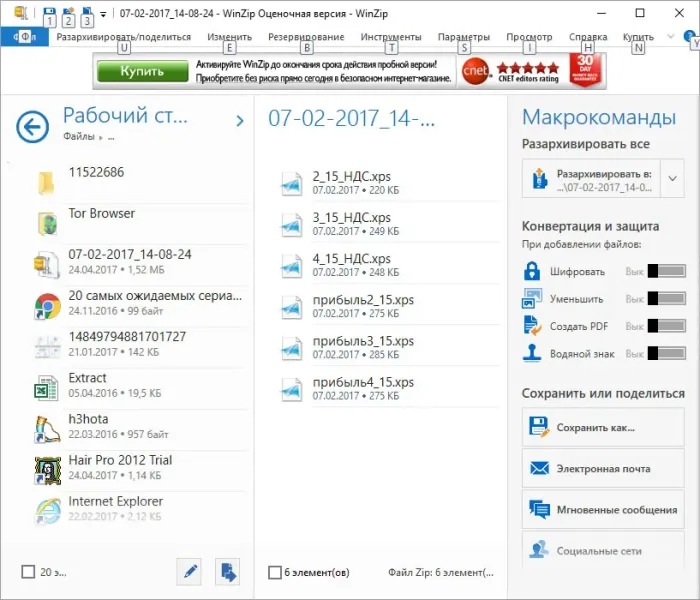Open the Резервирование ribbon tab
This screenshot has width=700, height=600.
(306, 37)
